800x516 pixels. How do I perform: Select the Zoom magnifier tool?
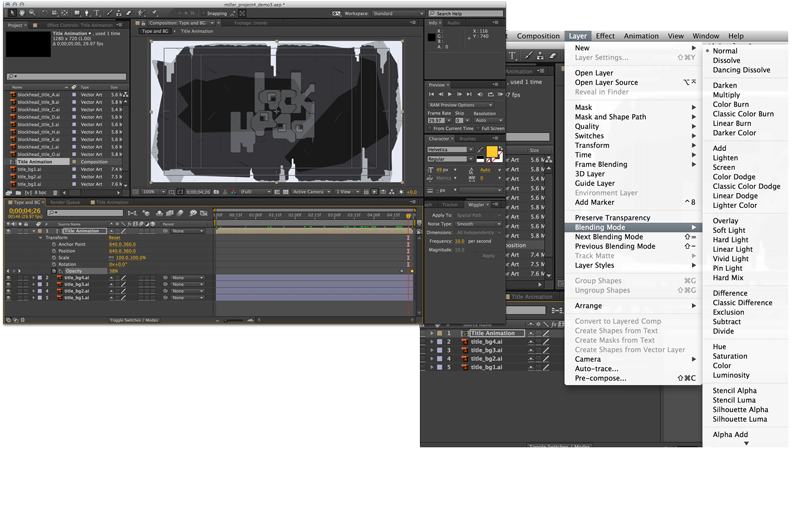(32, 13)
